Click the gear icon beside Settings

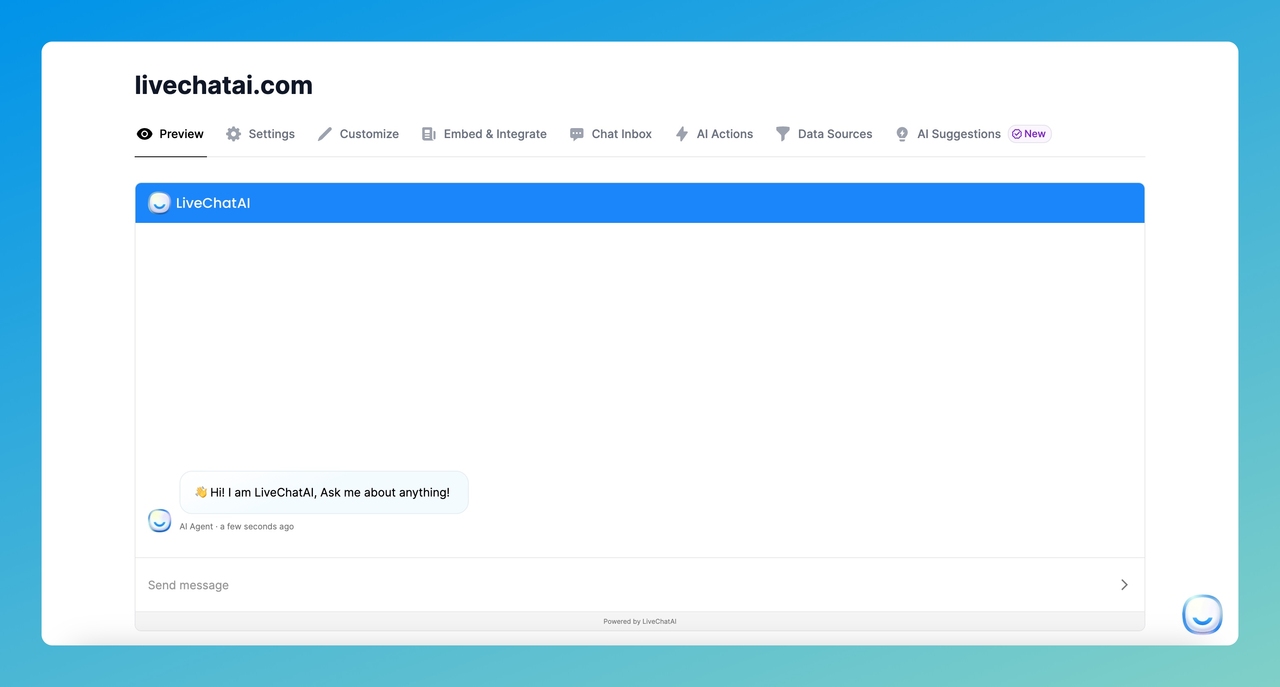[233, 134]
